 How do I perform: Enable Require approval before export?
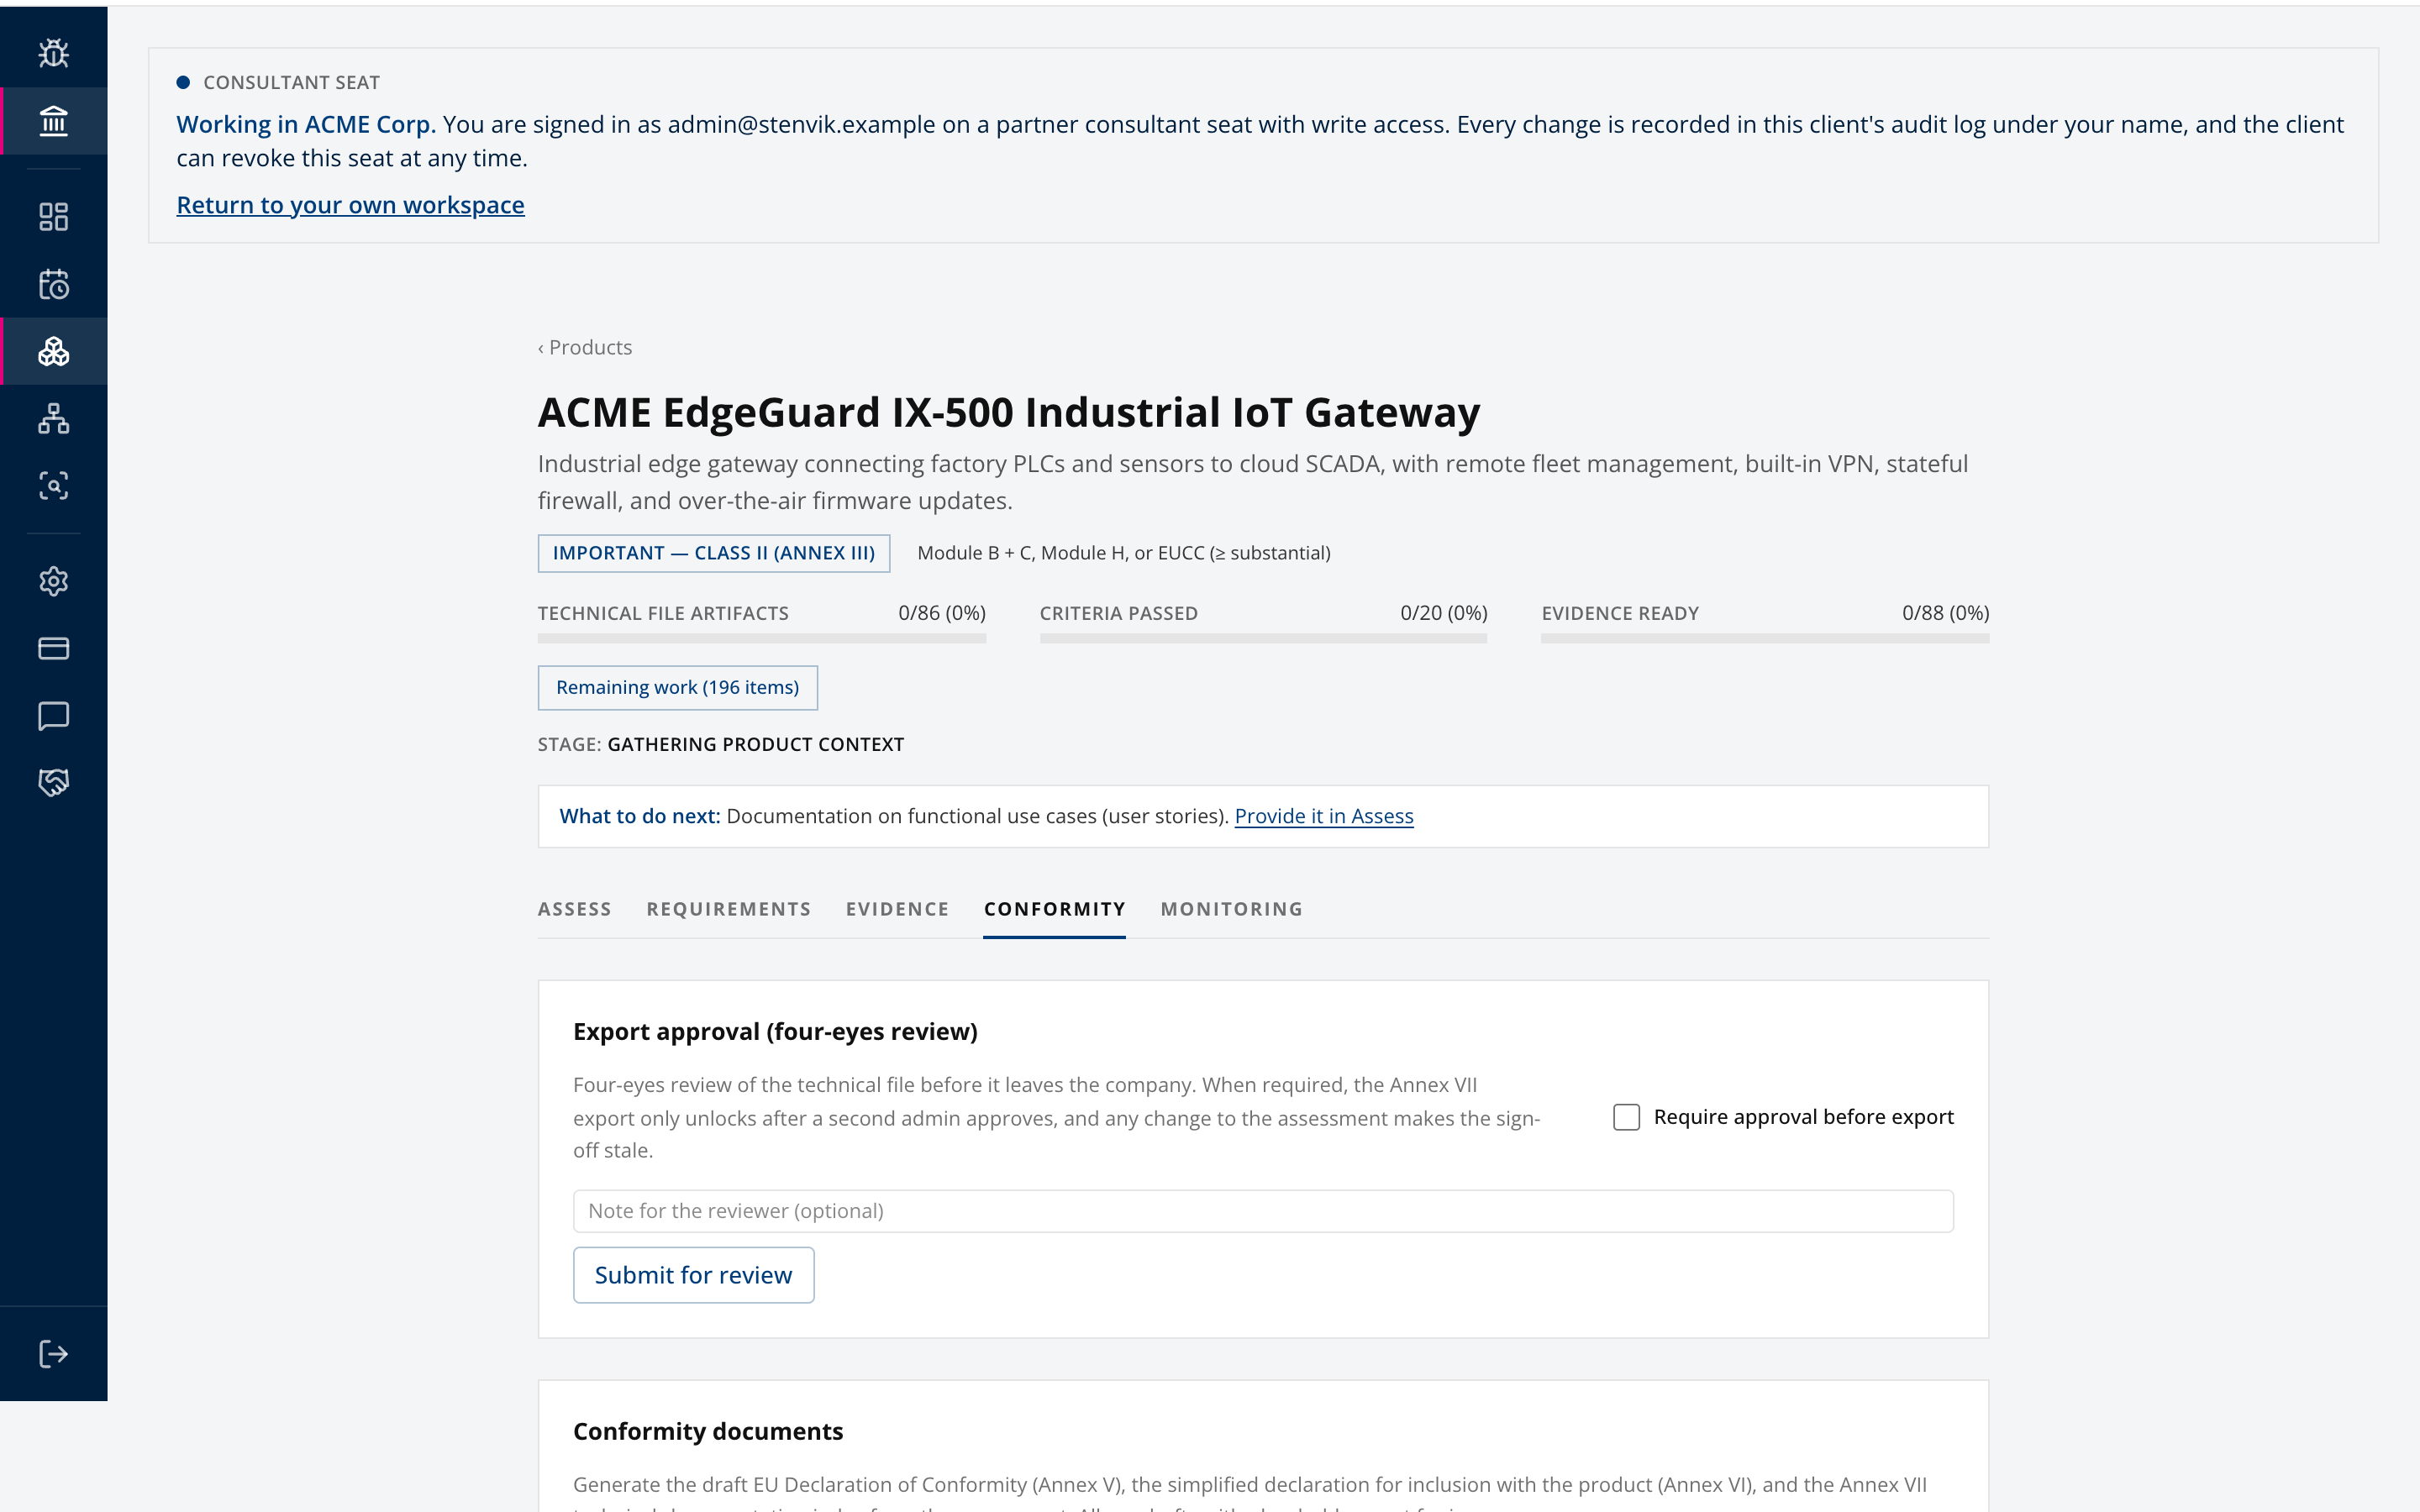(1626, 1117)
